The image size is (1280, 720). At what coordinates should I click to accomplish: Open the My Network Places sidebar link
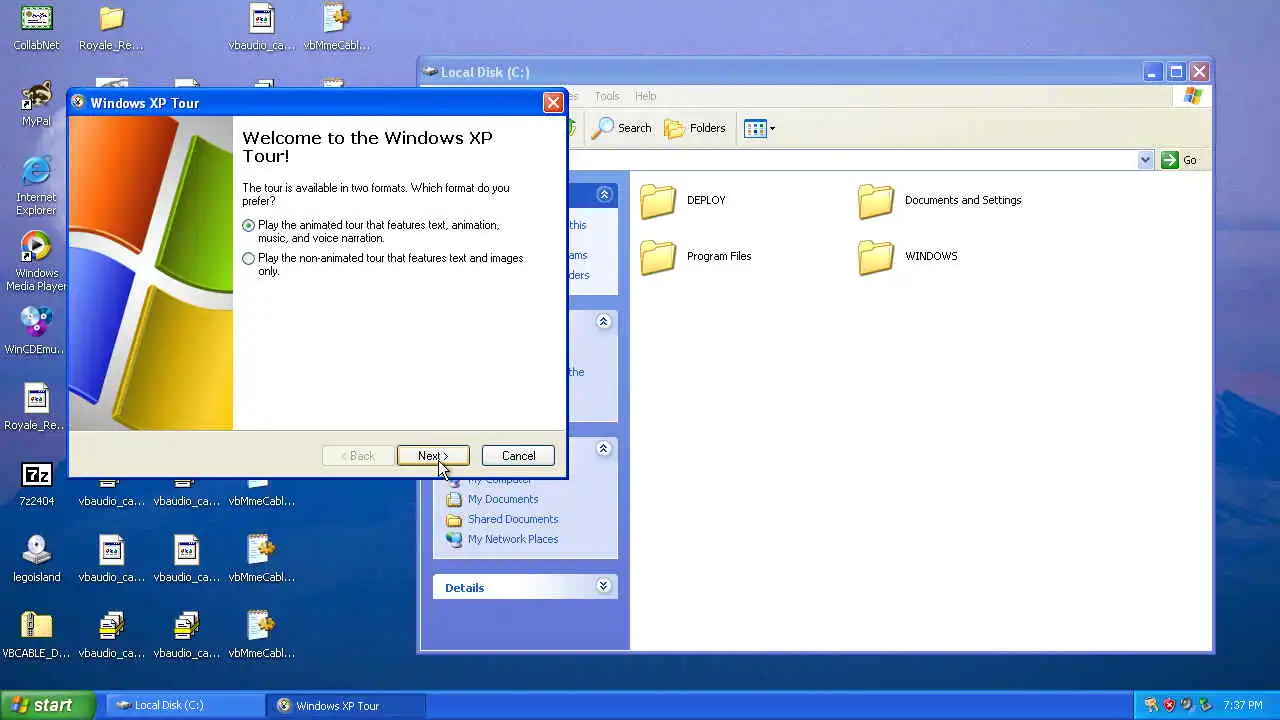[x=512, y=539]
